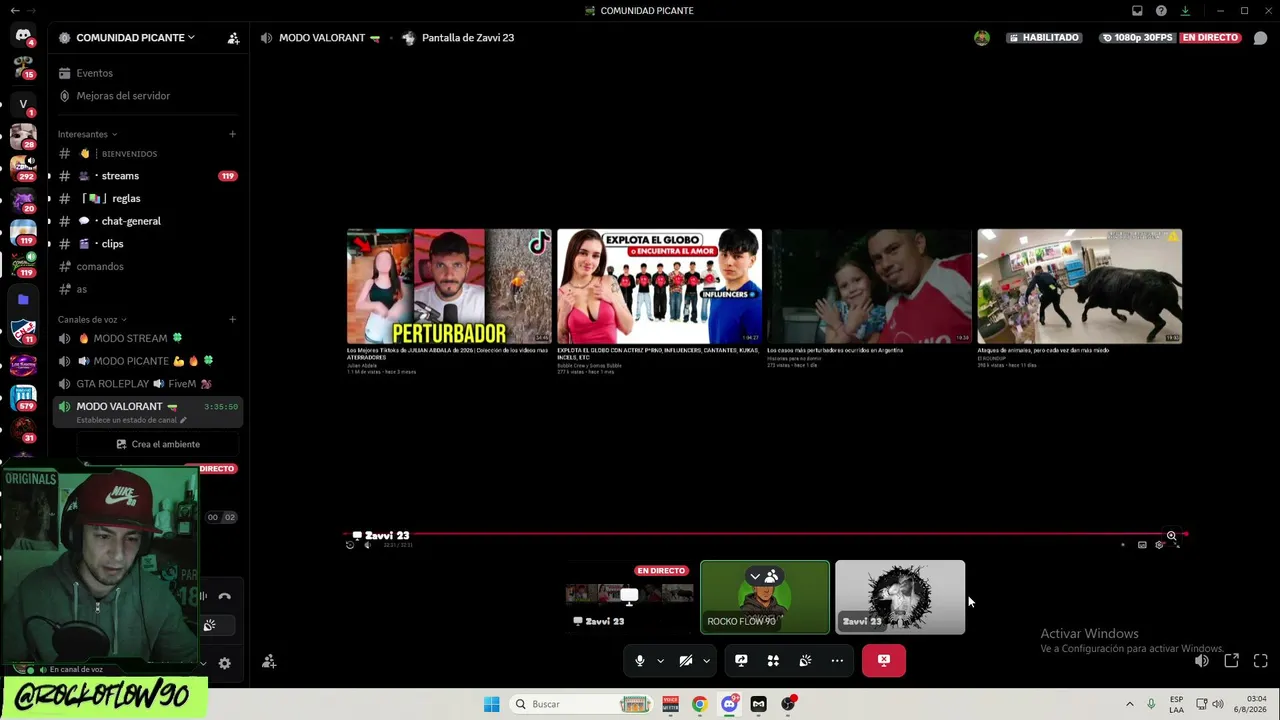
Task: Open Google Chrome from the taskbar
Action: (x=700, y=704)
